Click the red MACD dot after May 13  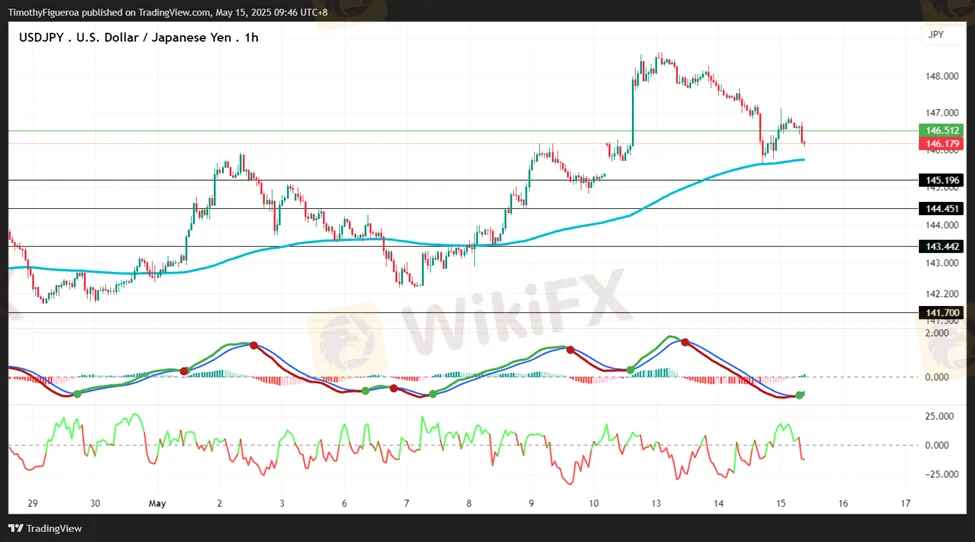[x=685, y=342]
